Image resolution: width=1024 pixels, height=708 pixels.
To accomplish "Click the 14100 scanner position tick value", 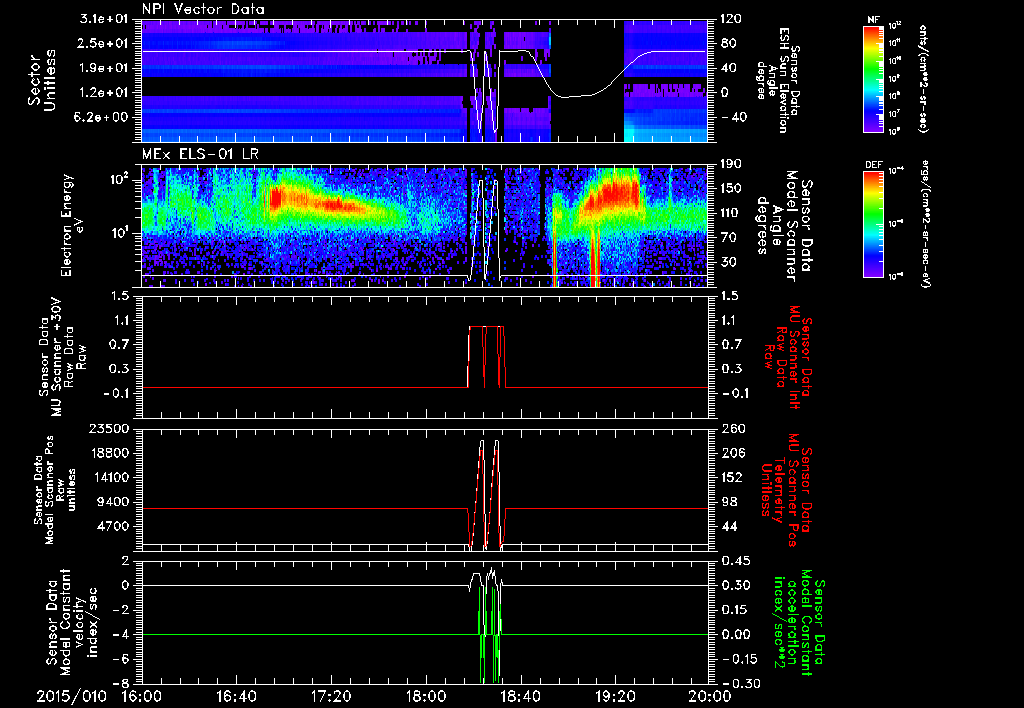I will click(x=108, y=477).
